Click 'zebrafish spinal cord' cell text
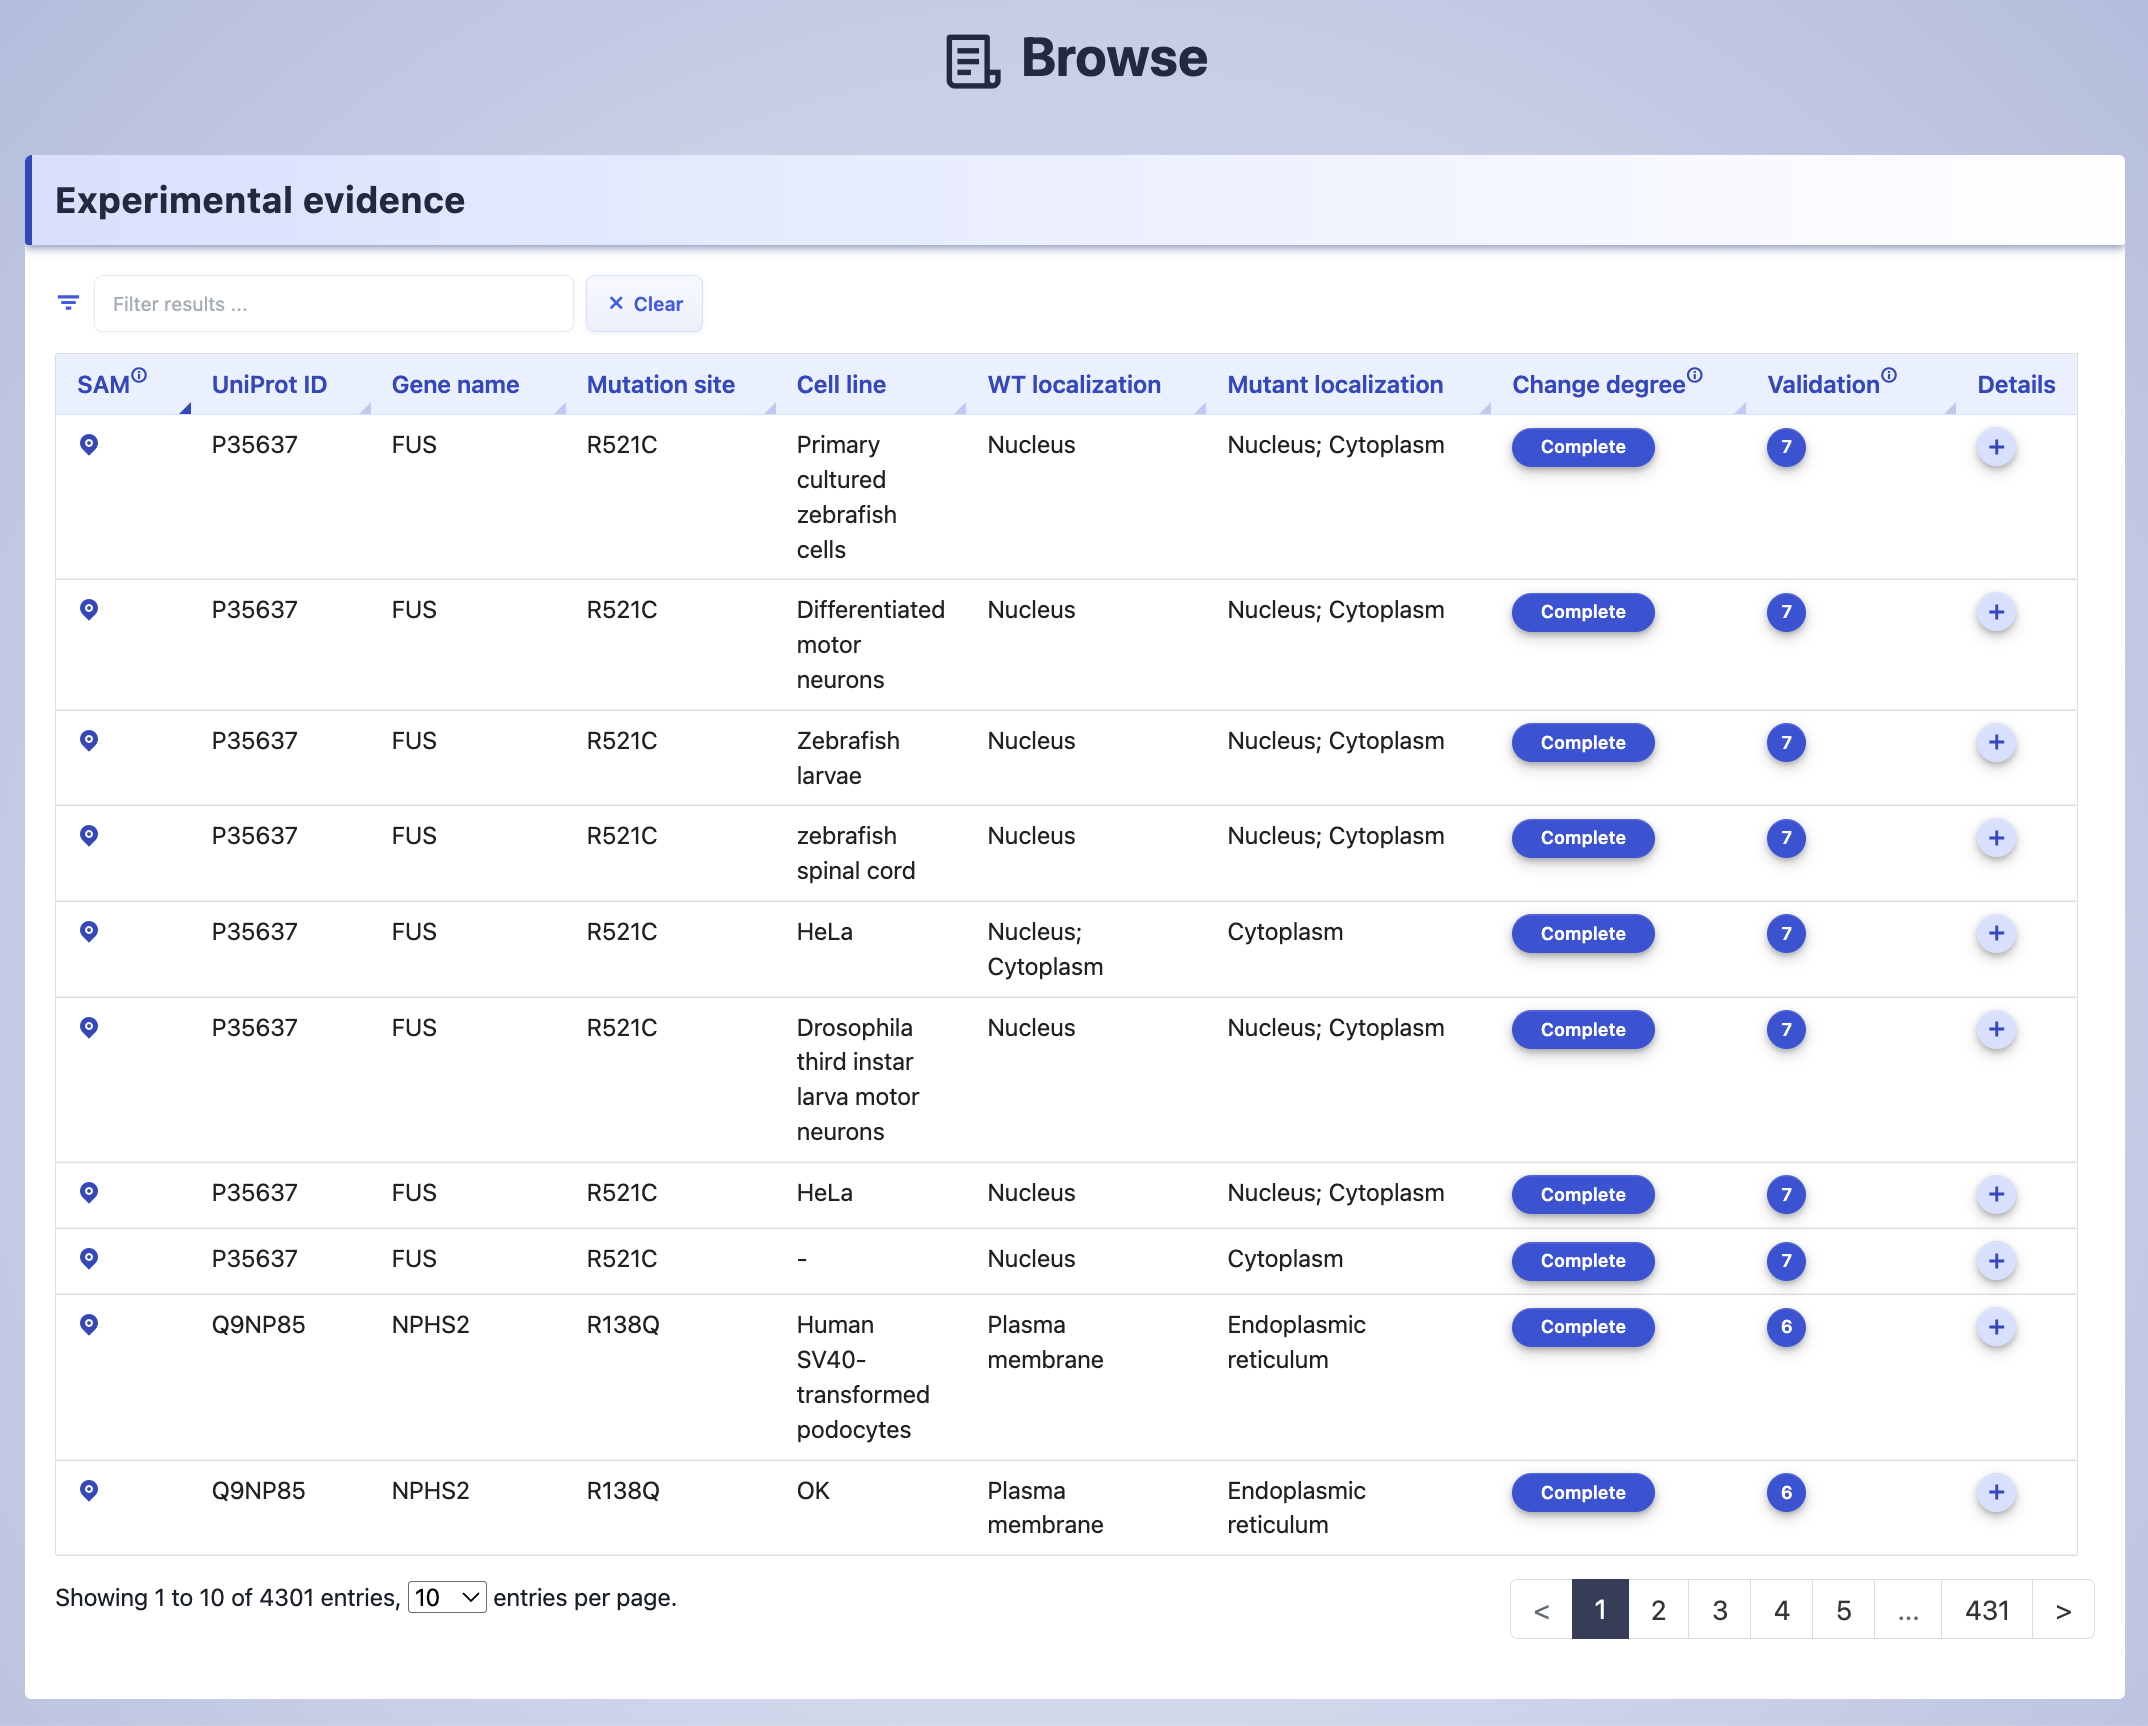The width and height of the screenshot is (2148, 1726). click(x=856, y=853)
